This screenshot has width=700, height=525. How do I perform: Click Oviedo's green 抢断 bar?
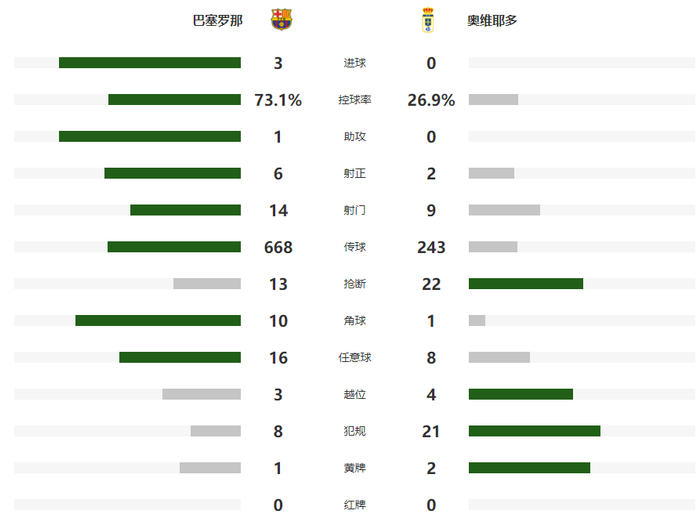tap(525, 284)
